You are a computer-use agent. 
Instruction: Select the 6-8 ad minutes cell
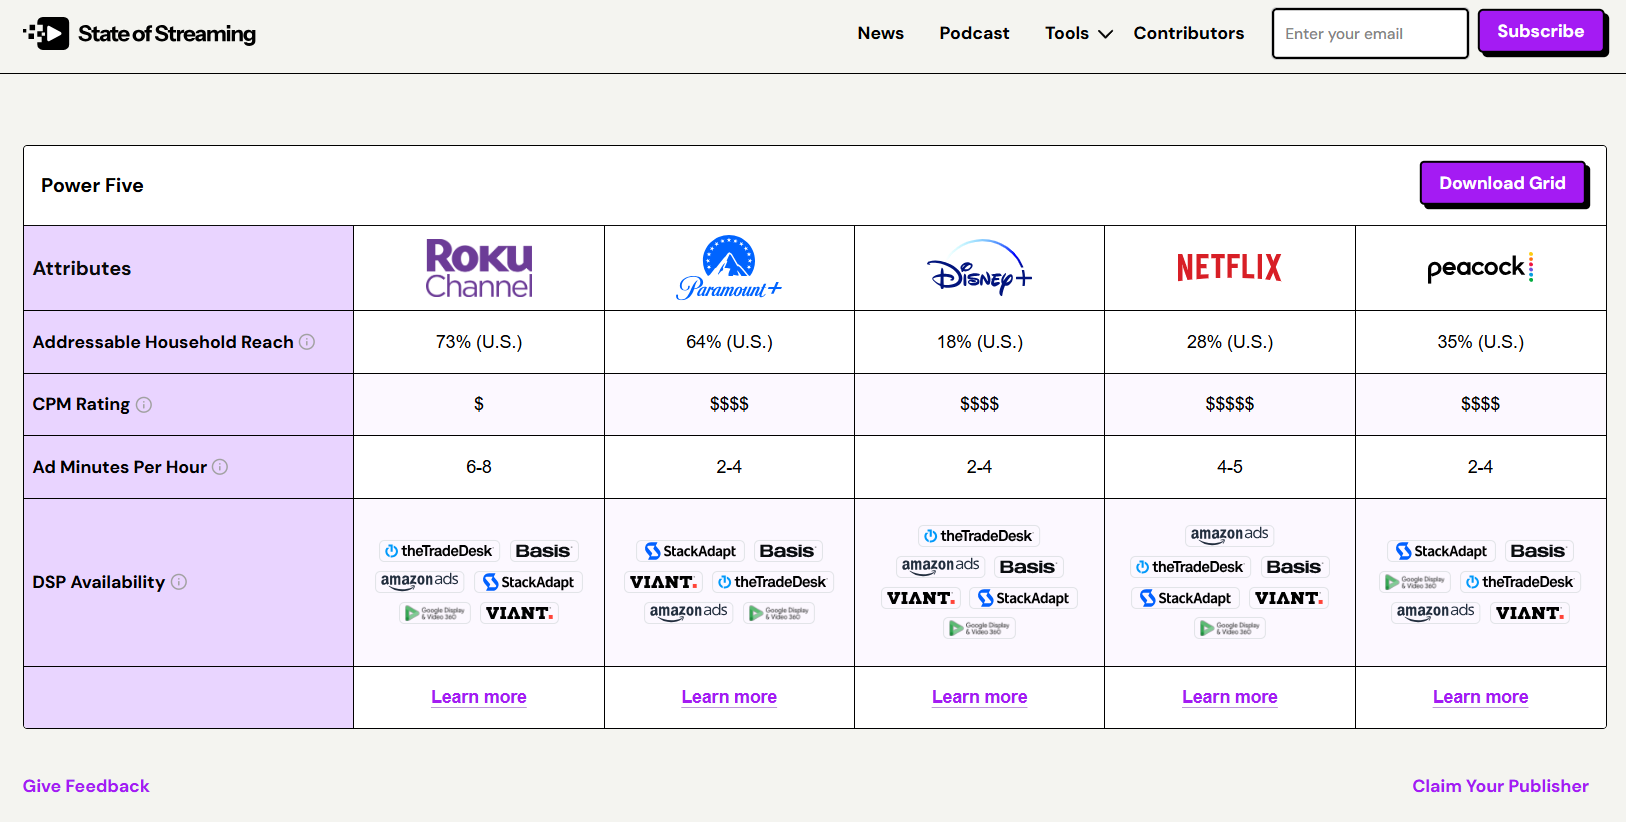point(479,467)
